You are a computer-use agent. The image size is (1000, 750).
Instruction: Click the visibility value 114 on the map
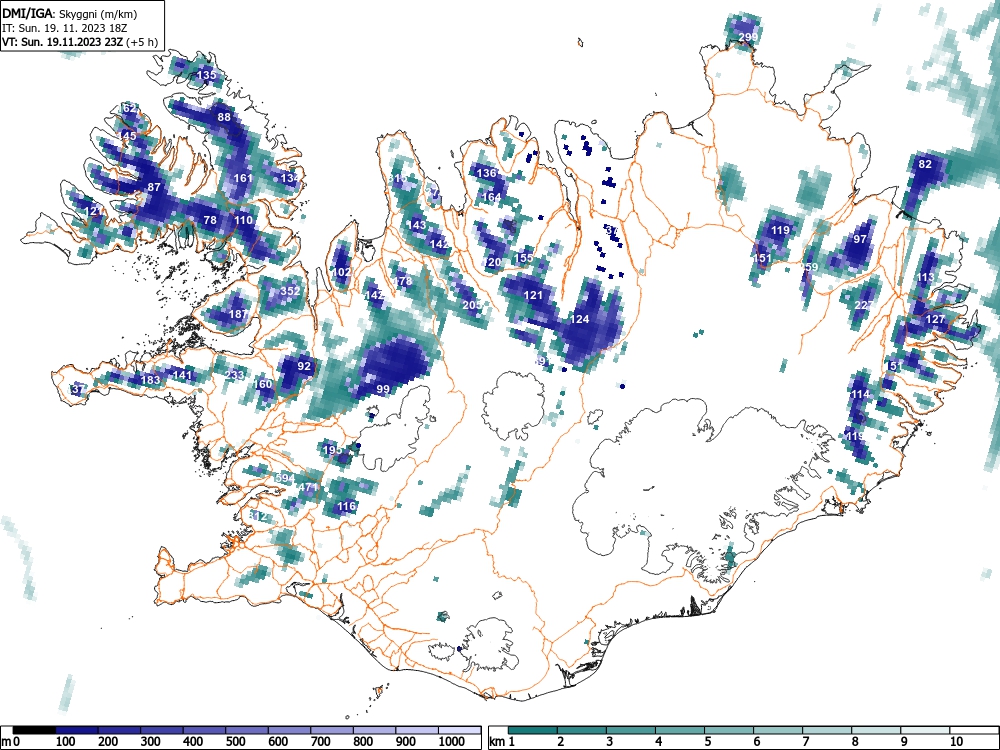coord(860,394)
